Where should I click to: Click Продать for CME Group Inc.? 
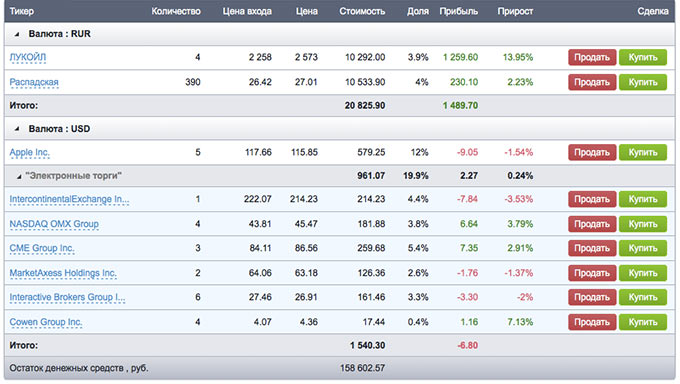[592, 248]
